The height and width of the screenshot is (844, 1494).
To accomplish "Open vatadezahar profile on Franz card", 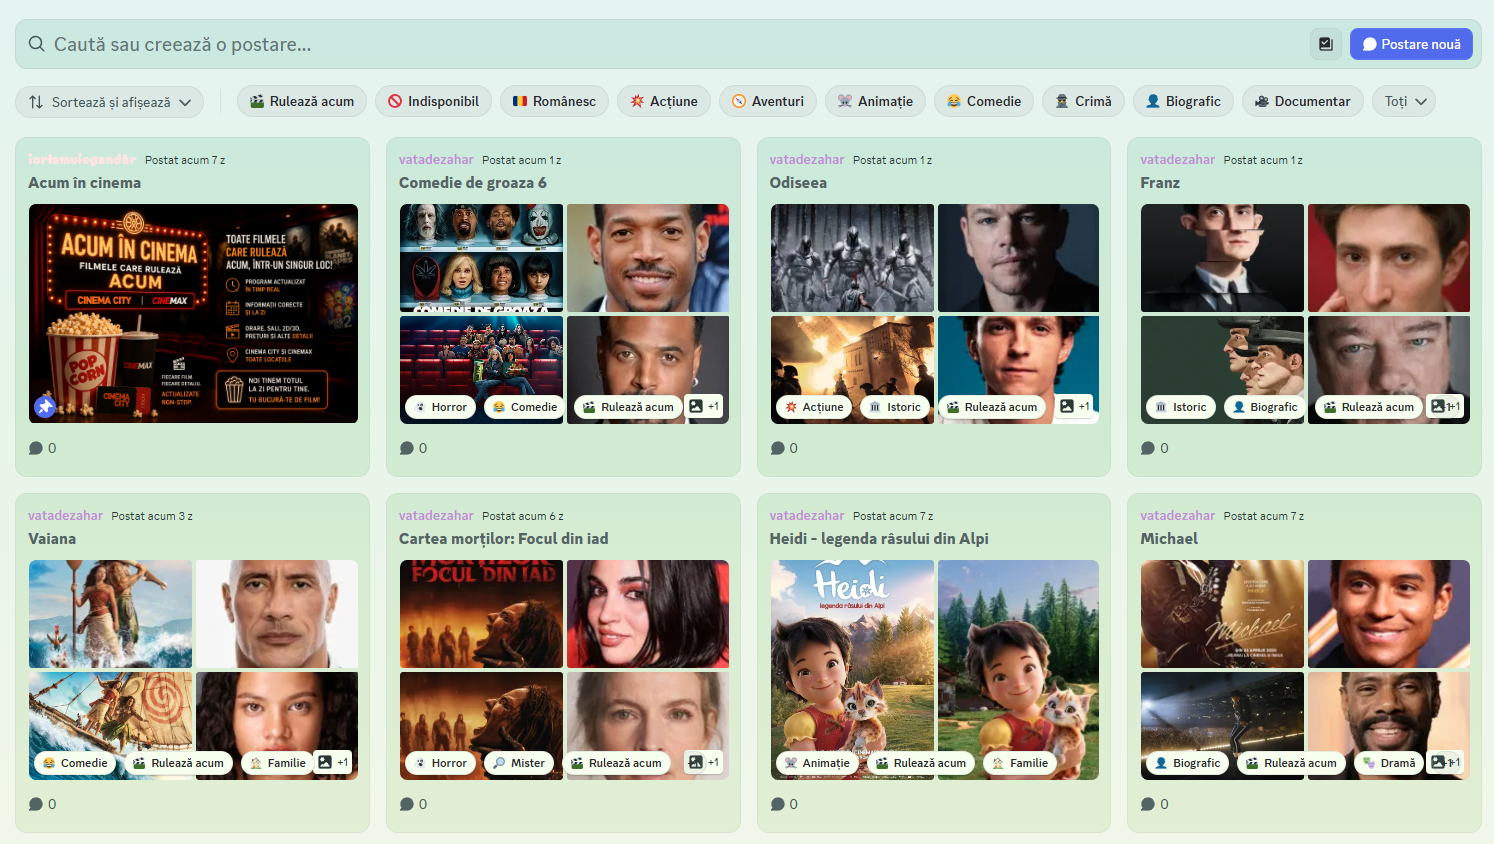I will [1177, 160].
